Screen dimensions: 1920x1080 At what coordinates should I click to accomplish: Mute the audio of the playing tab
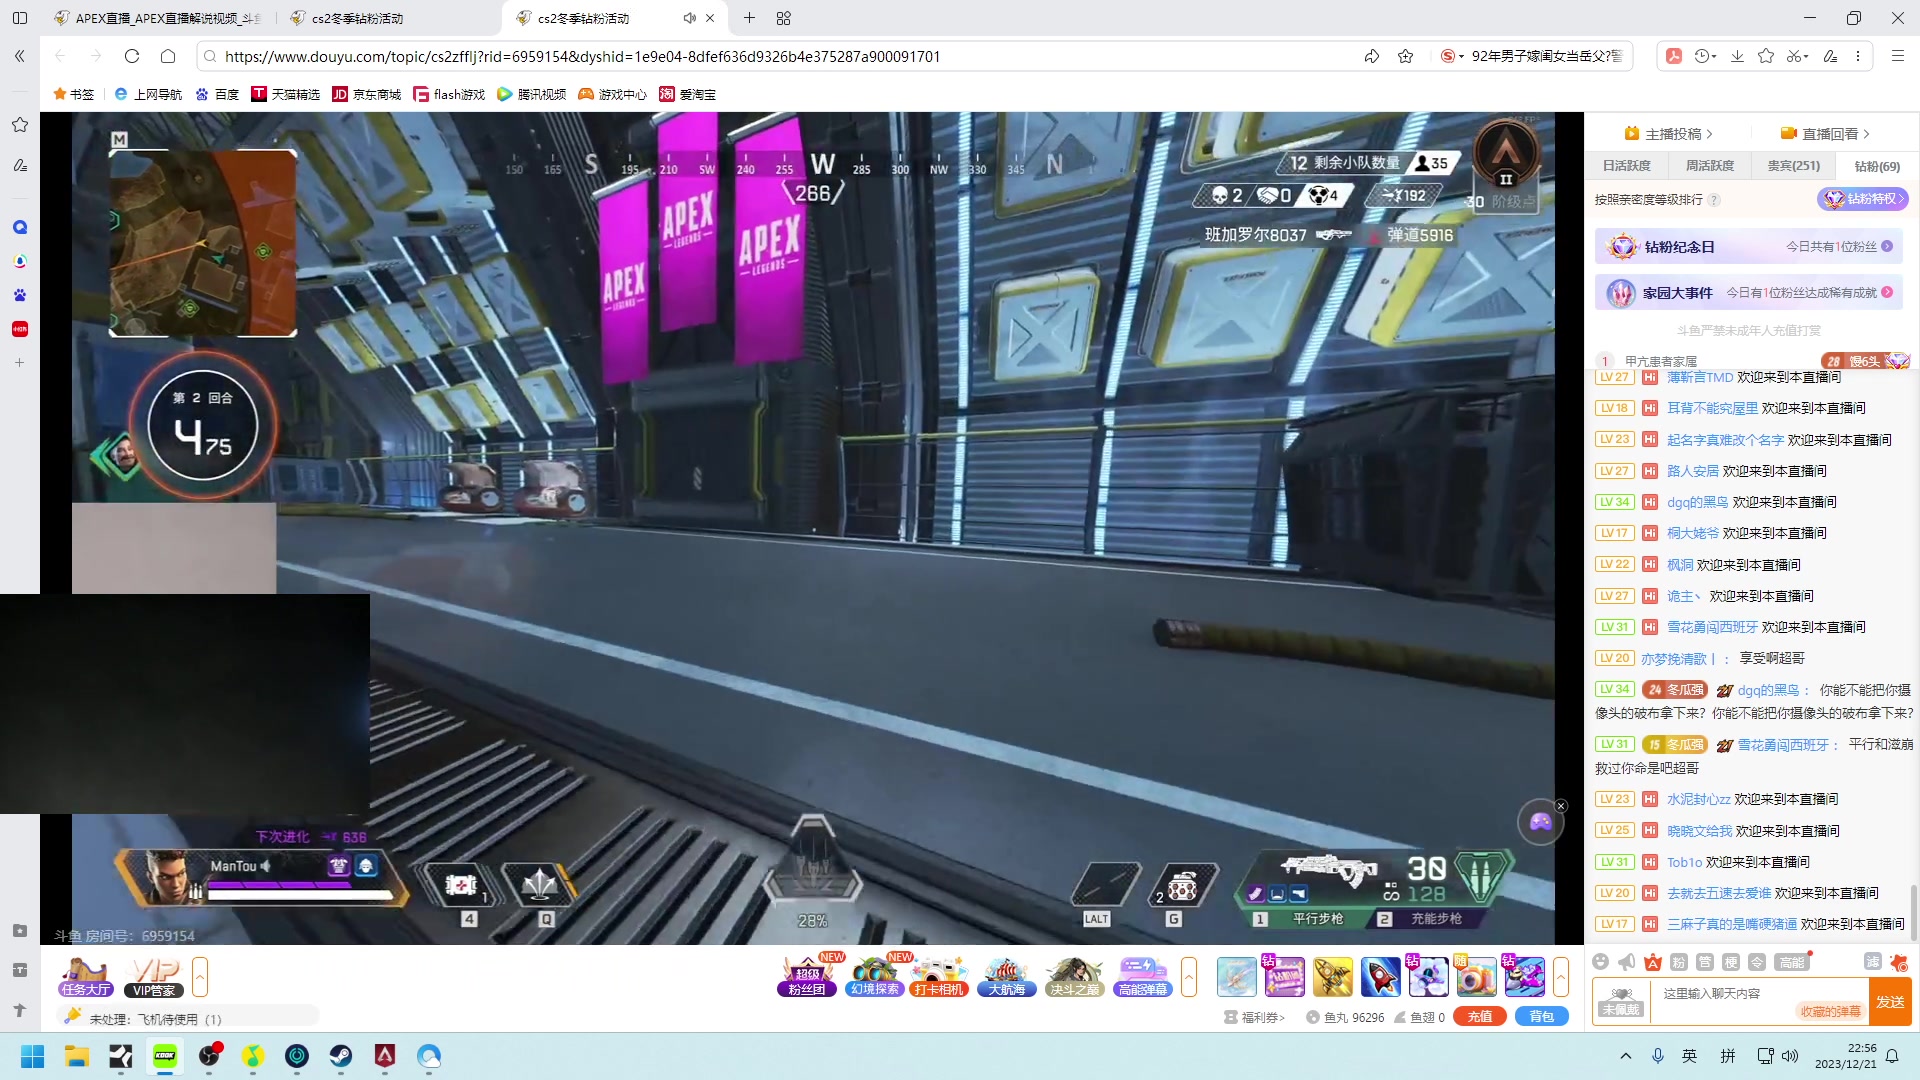pos(689,18)
